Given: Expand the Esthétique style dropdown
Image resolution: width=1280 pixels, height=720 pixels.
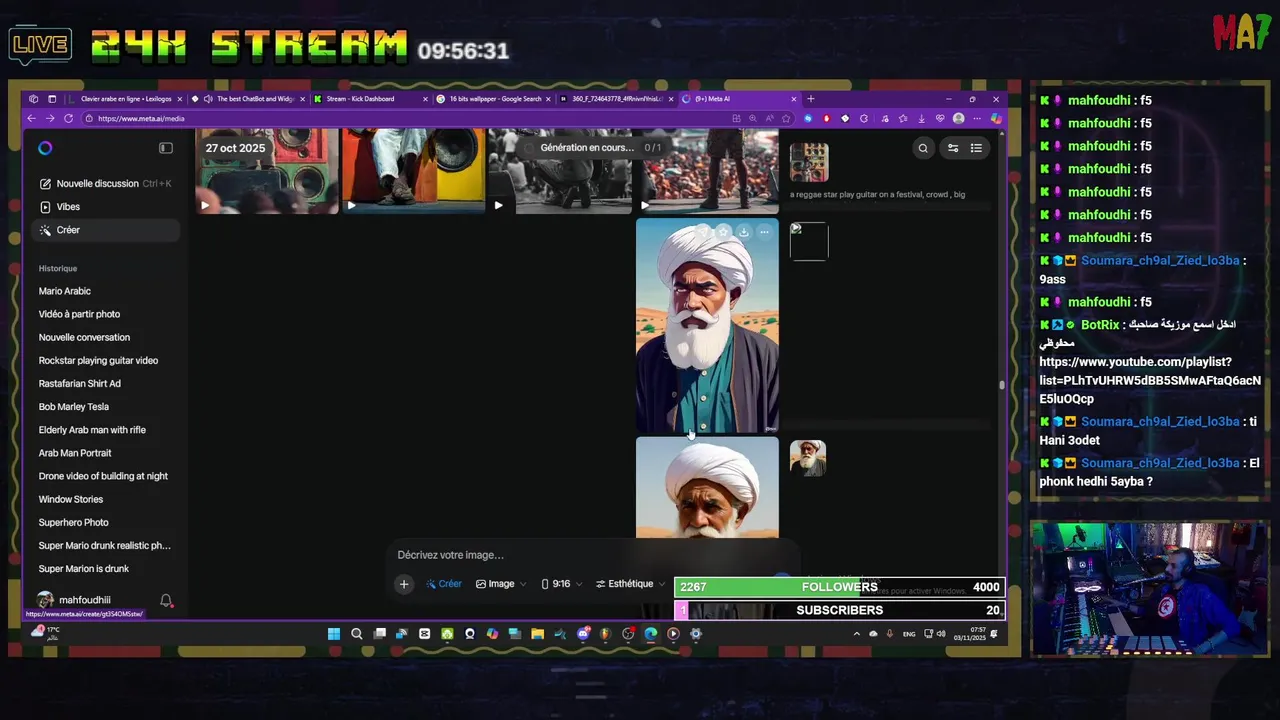Looking at the screenshot, I should (x=630, y=584).
